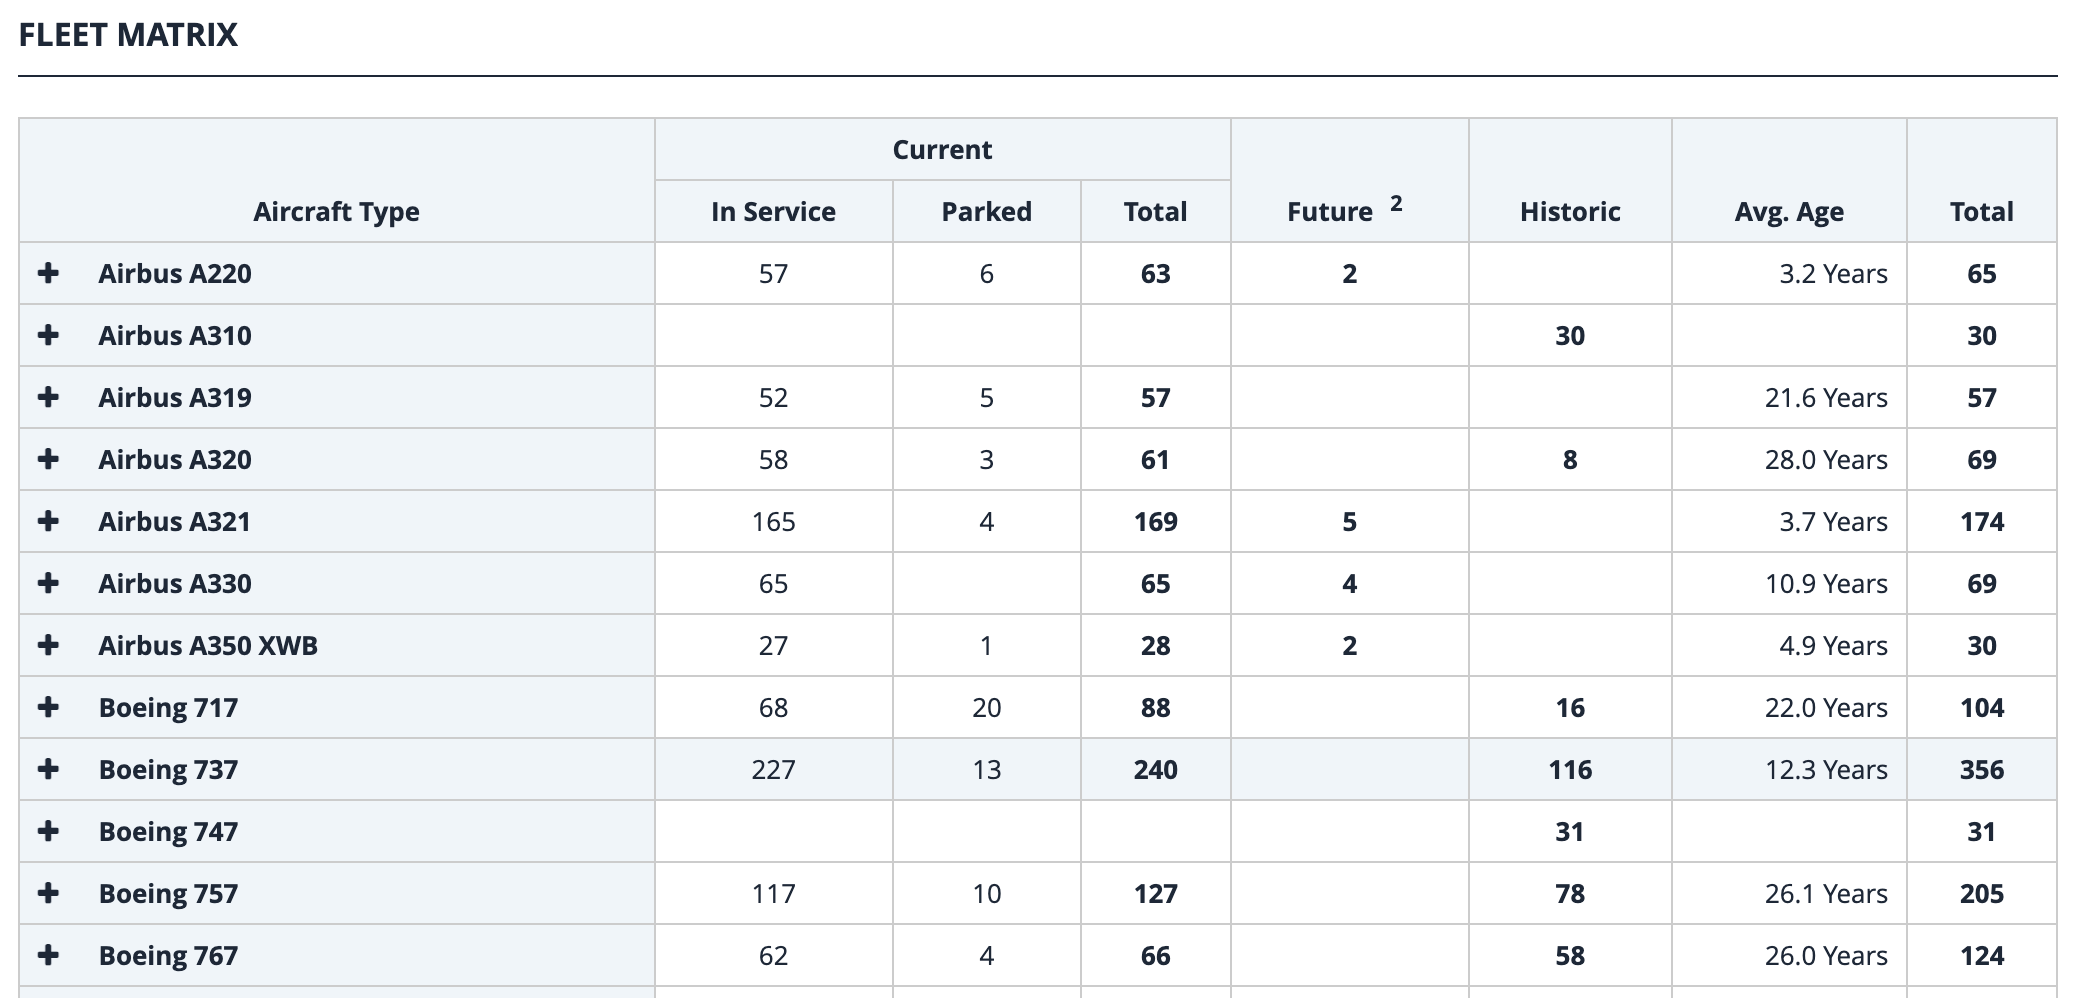The image size is (2074, 998).
Task: Select the 104 total Boeing 717 cell
Action: [1982, 708]
